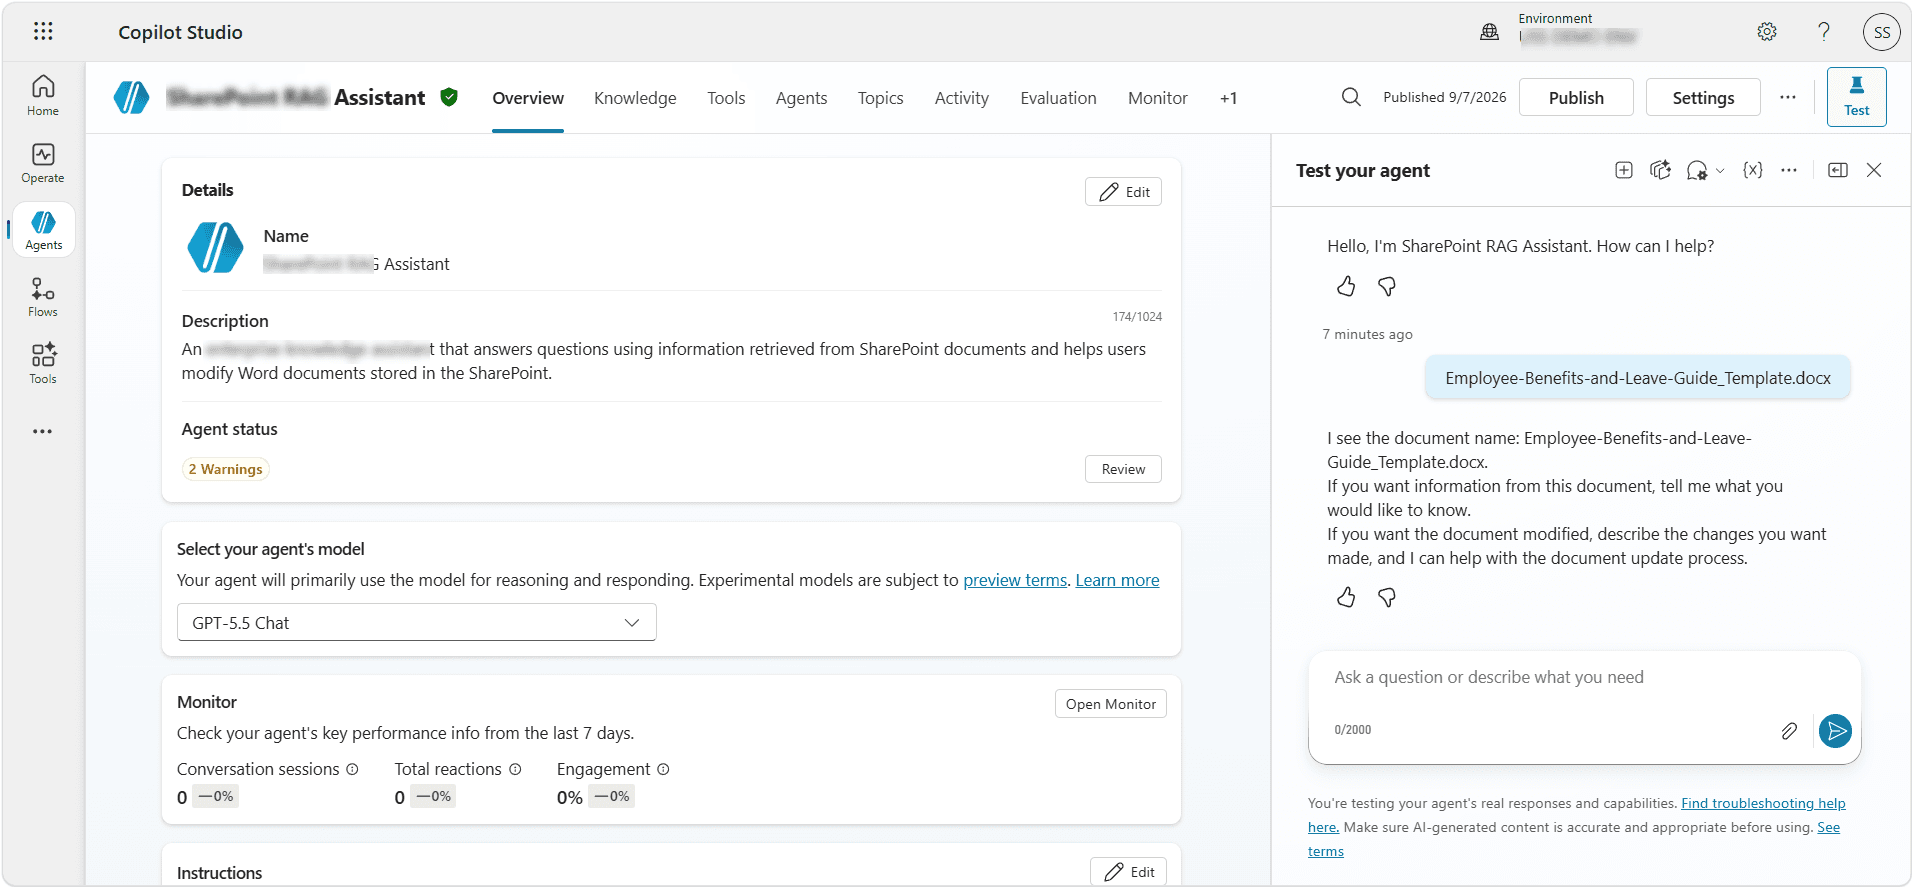Open Agents in the sidebar
This screenshot has height=890, width=1916.
pyautogui.click(x=43, y=230)
